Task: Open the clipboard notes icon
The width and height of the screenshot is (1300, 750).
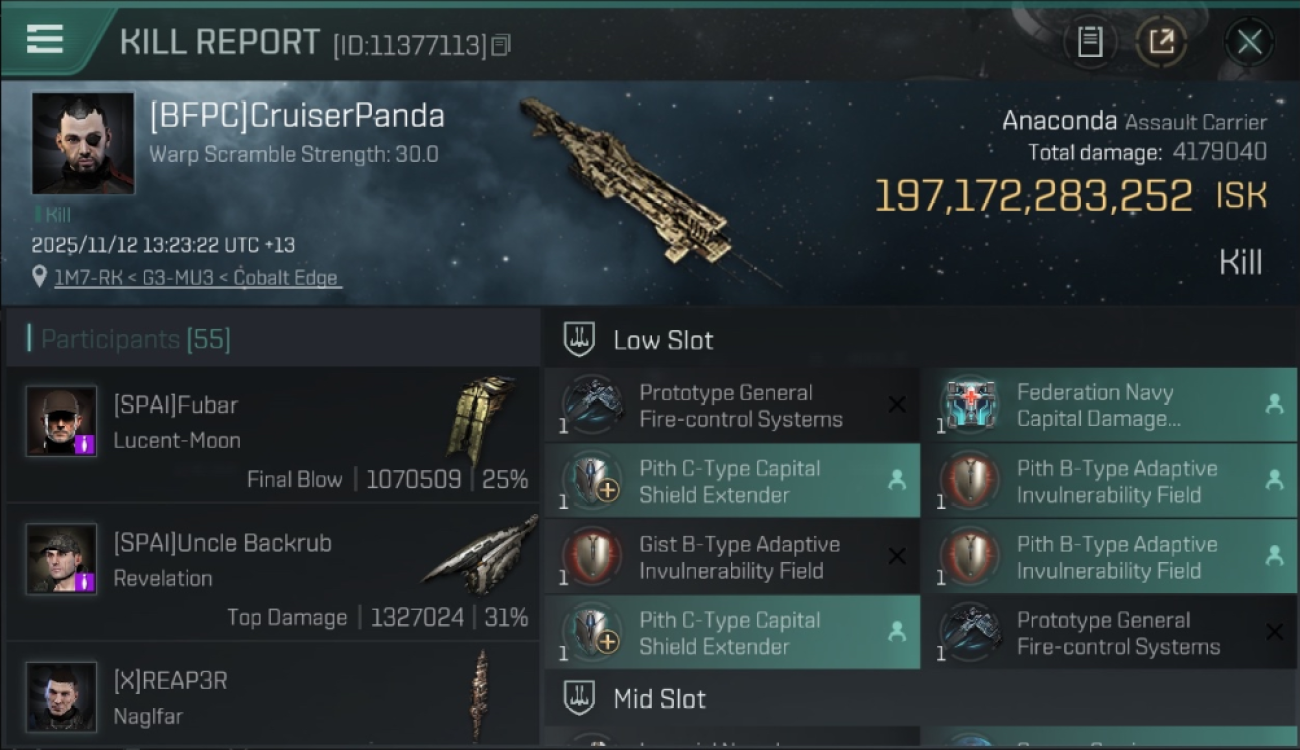Action: [x=1089, y=42]
